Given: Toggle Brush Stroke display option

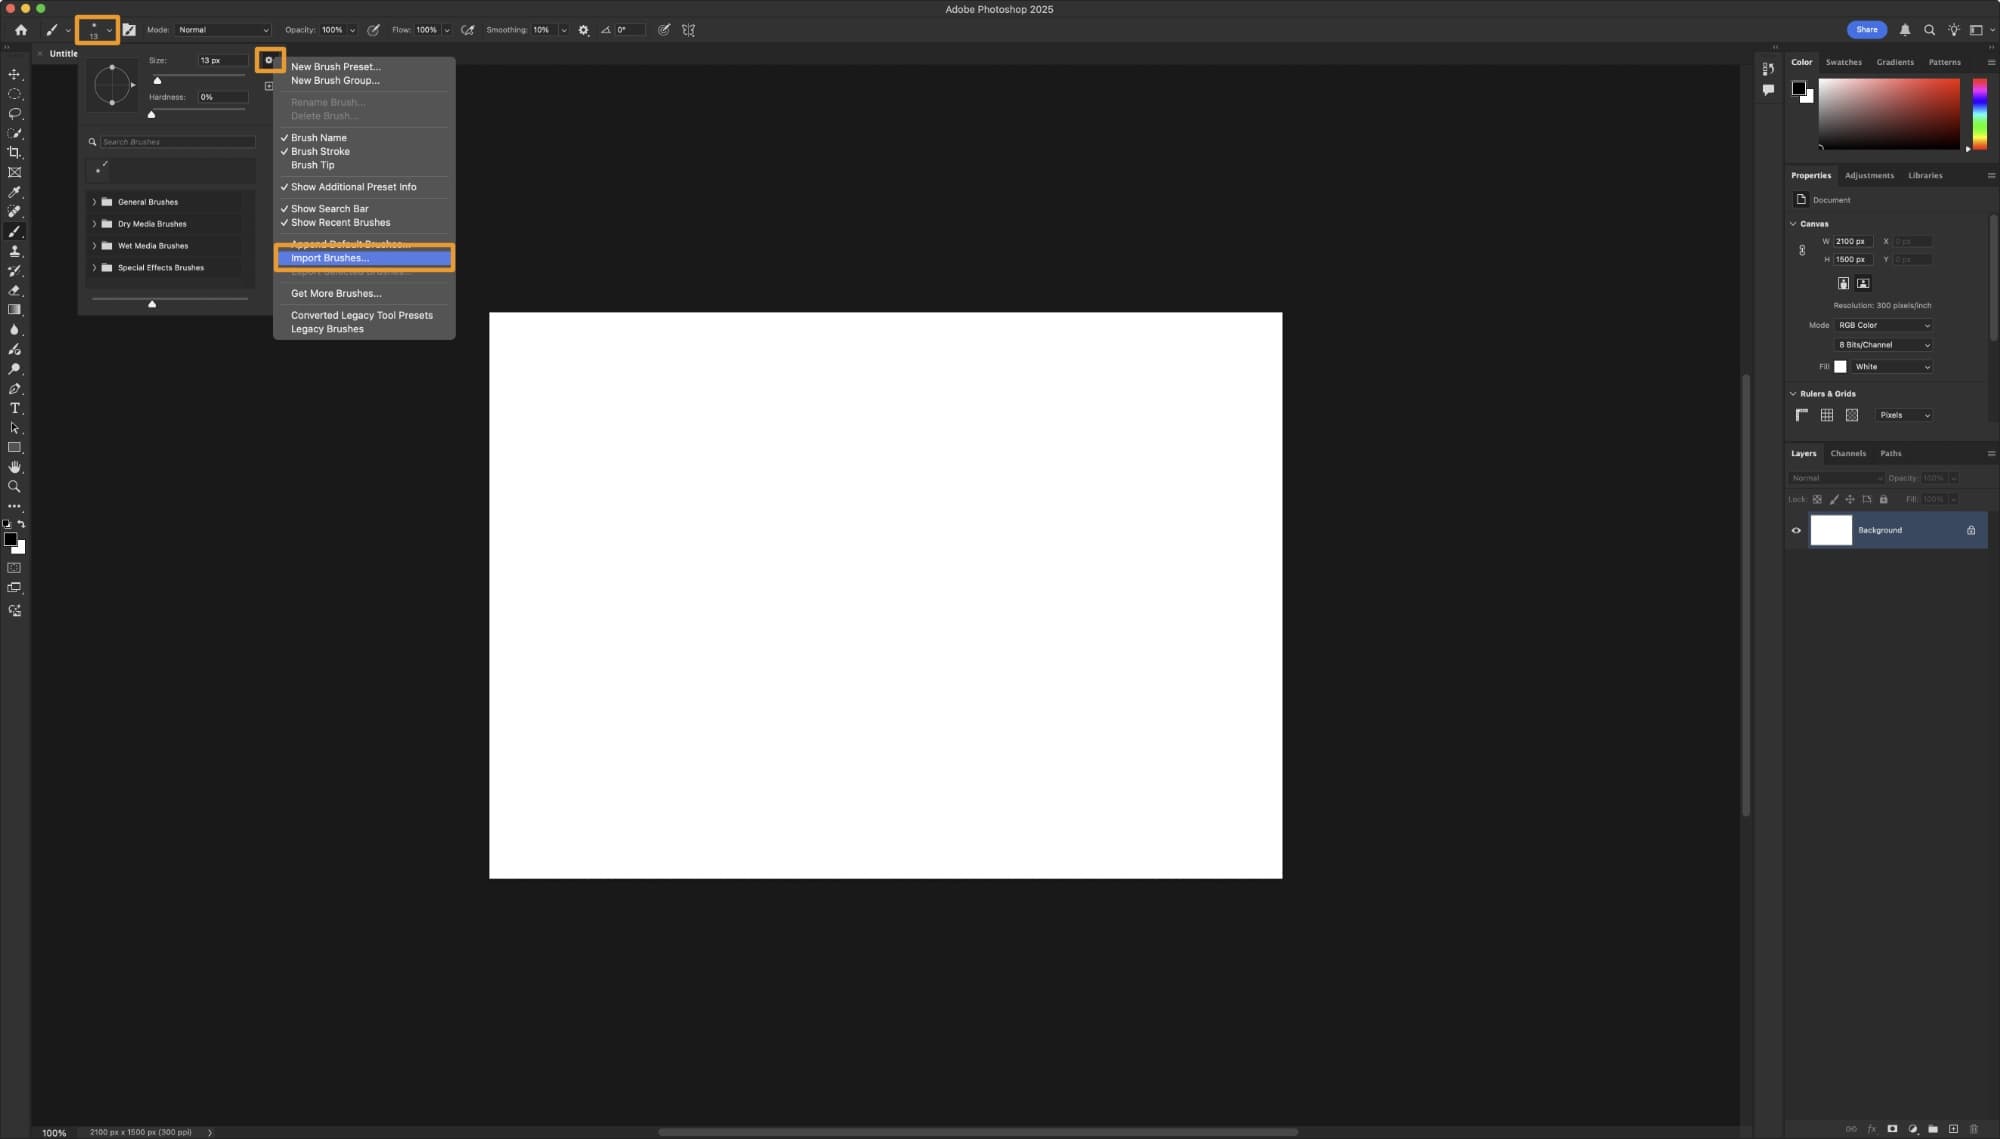Looking at the screenshot, I should click(x=320, y=152).
